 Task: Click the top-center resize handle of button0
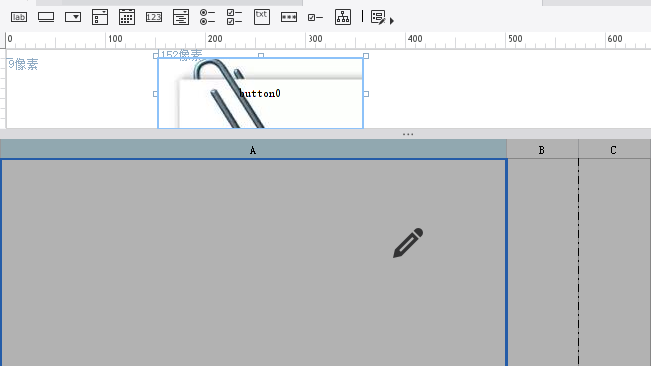261,55
